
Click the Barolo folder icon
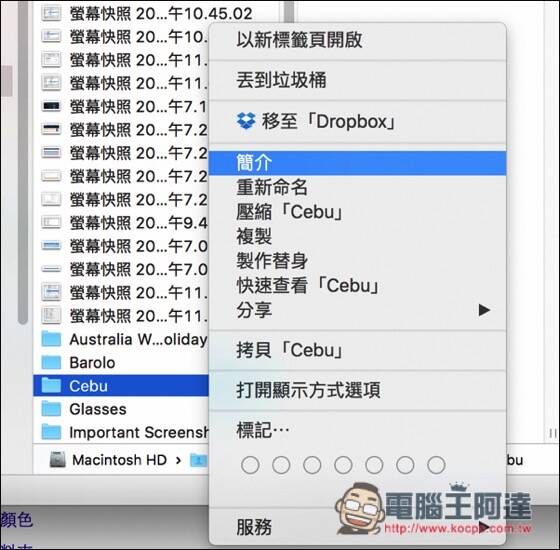tap(51, 362)
